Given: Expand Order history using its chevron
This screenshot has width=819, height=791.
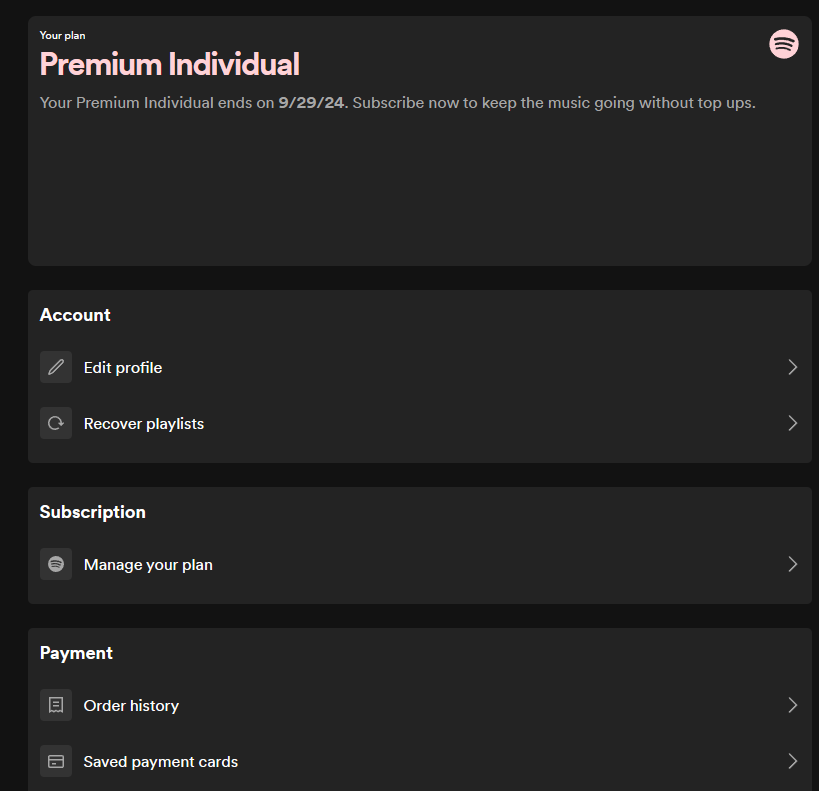Looking at the screenshot, I should point(792,705).
